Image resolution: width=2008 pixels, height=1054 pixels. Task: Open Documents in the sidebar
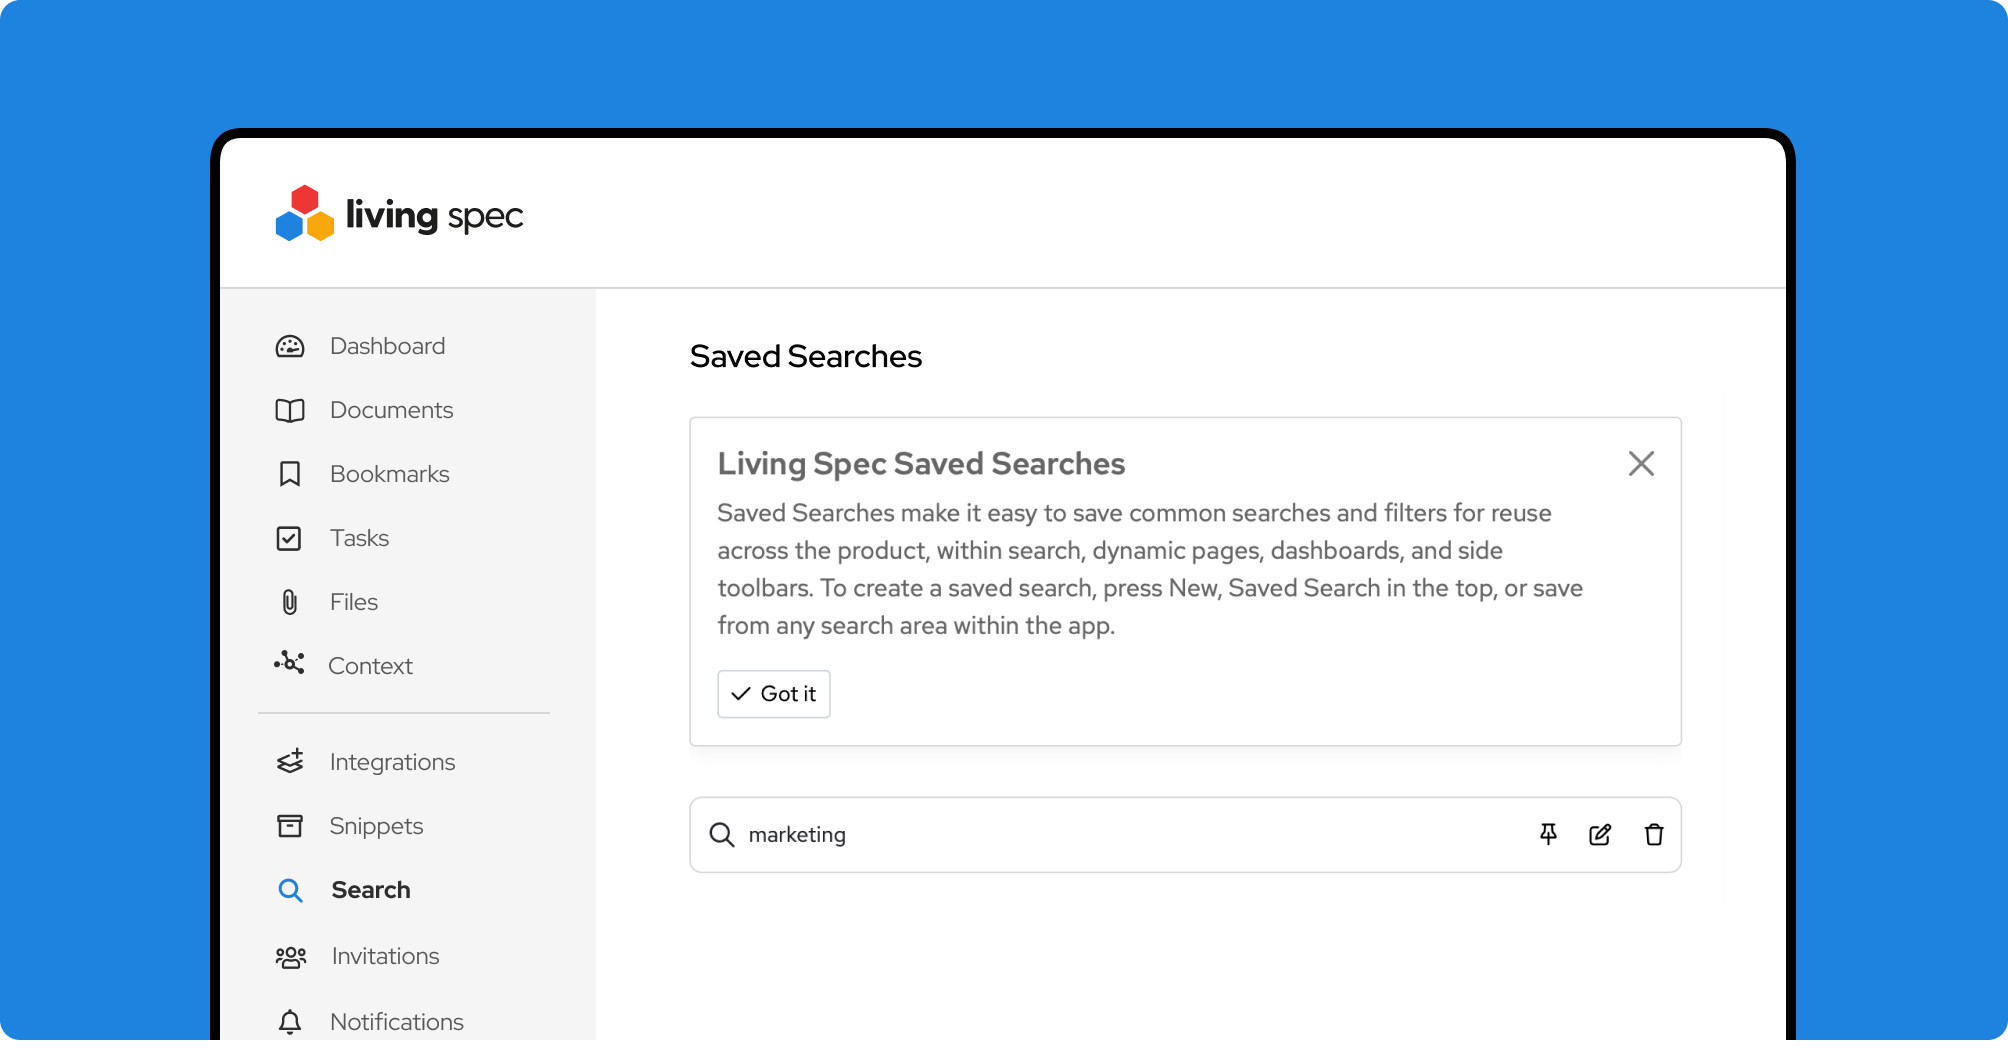pyautogui.click(x=391, y=410)
